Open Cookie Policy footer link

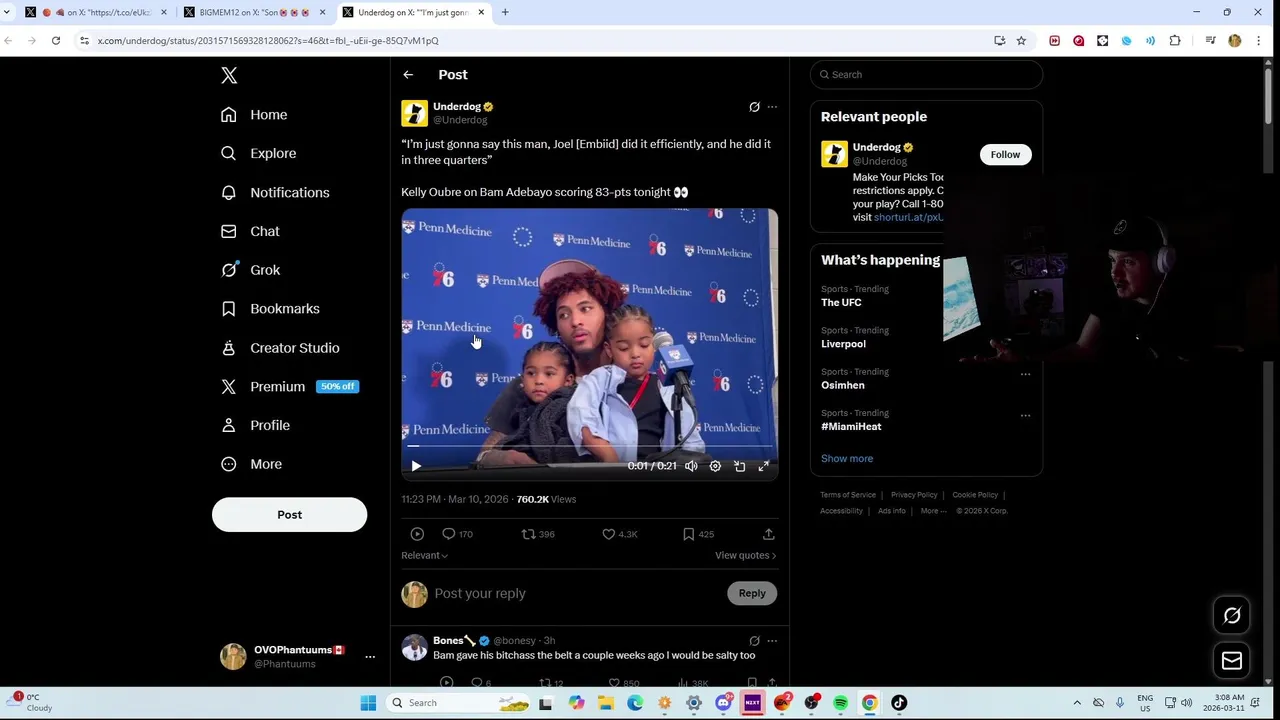click(x=975, y=495)
